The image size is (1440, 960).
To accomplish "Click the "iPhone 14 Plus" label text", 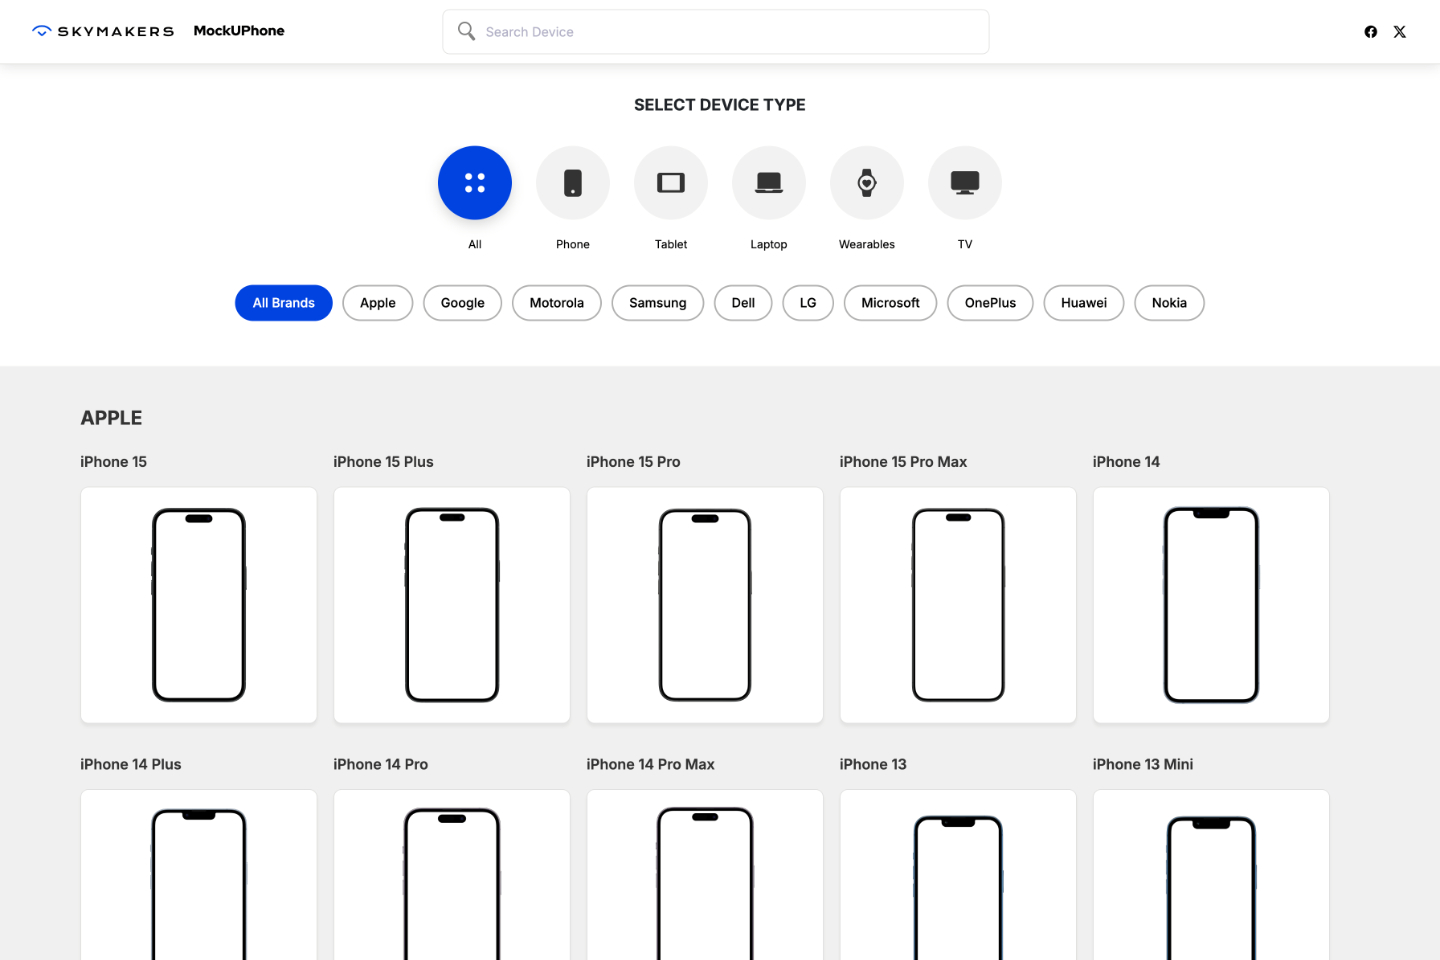I will tap(131, 764).
